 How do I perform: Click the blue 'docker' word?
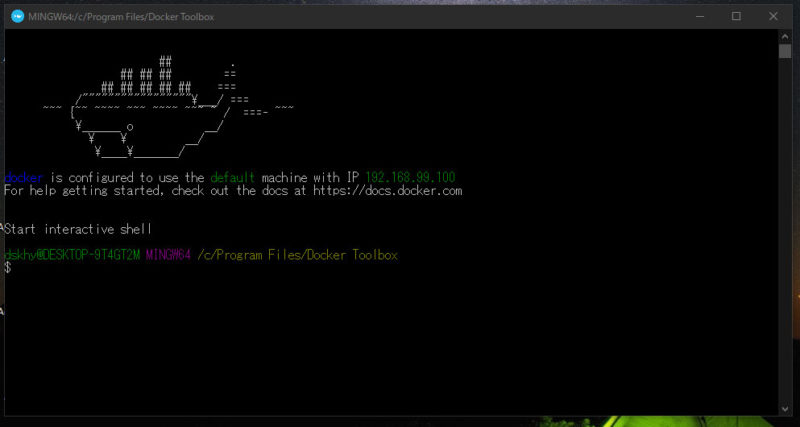pyautogui.click(x=23, y=178)
